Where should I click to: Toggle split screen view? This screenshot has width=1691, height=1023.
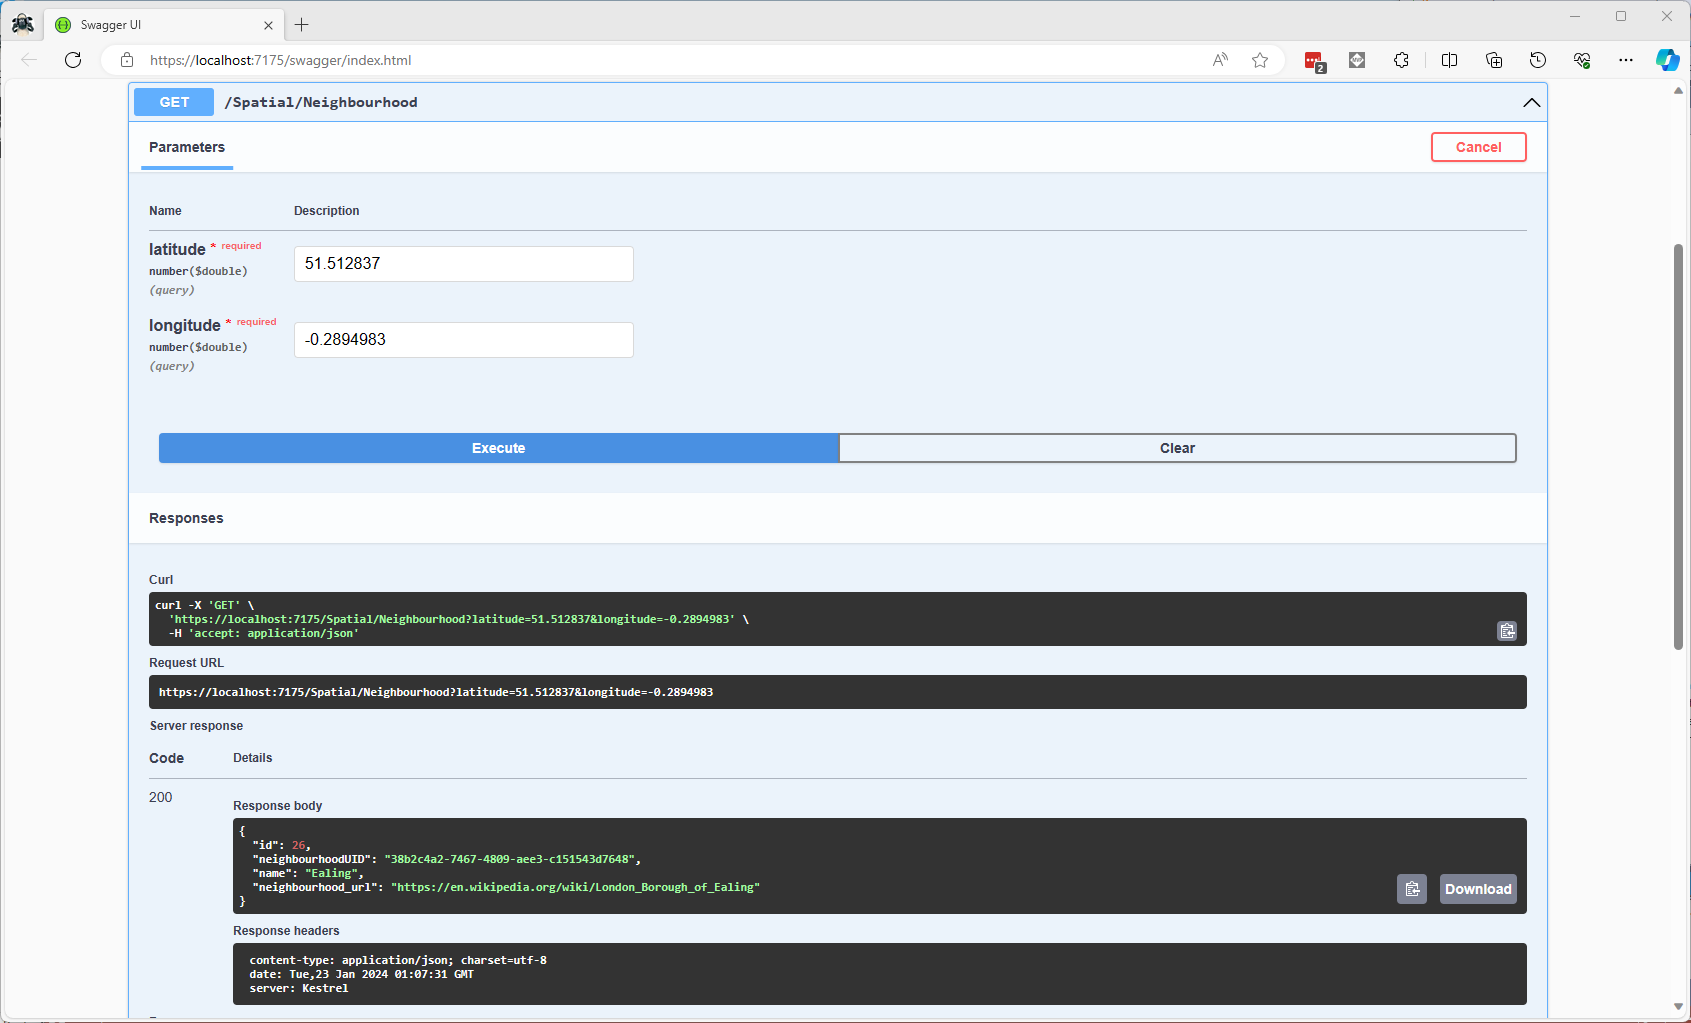1449,60
